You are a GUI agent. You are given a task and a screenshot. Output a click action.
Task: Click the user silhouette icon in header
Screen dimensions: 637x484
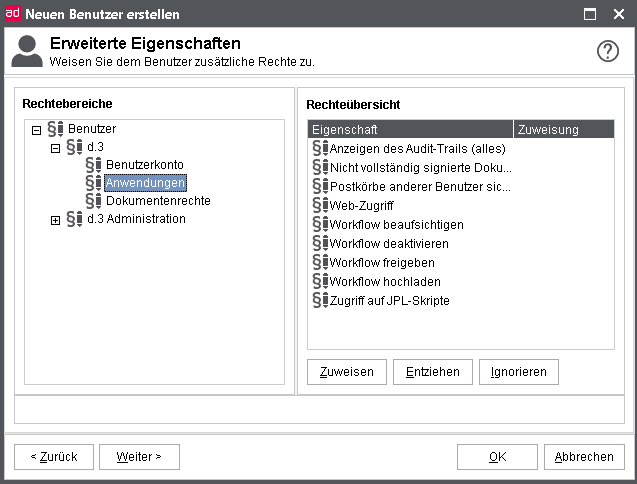pos(27,51)
